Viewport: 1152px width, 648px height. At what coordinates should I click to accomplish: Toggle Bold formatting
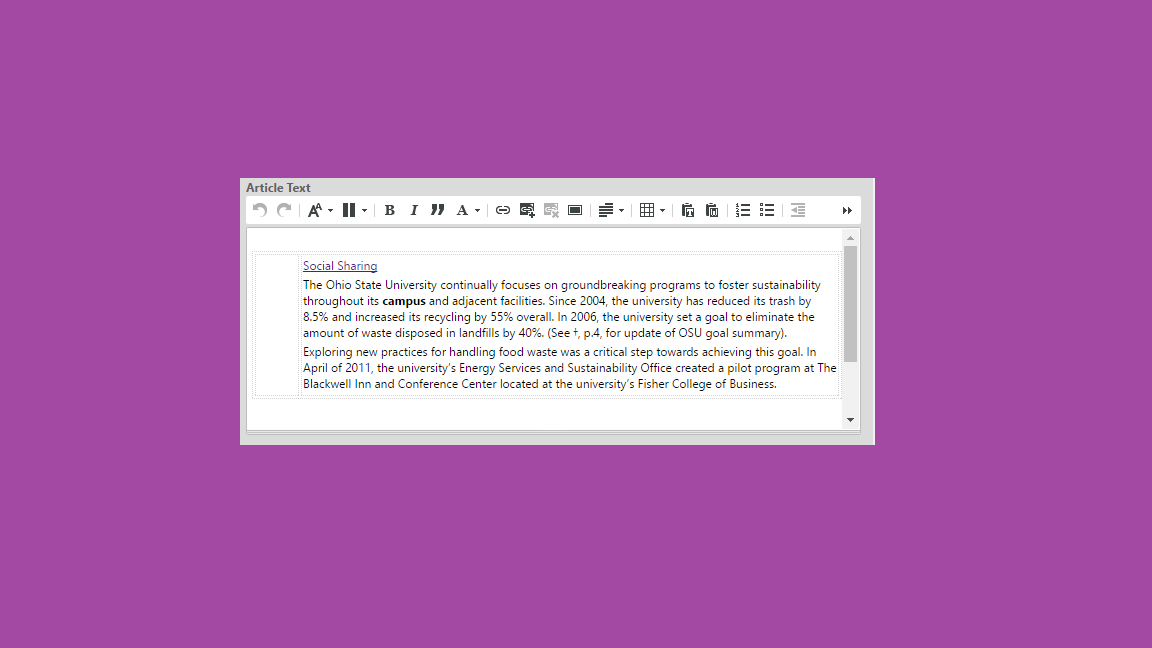click(x=389, y=210)
